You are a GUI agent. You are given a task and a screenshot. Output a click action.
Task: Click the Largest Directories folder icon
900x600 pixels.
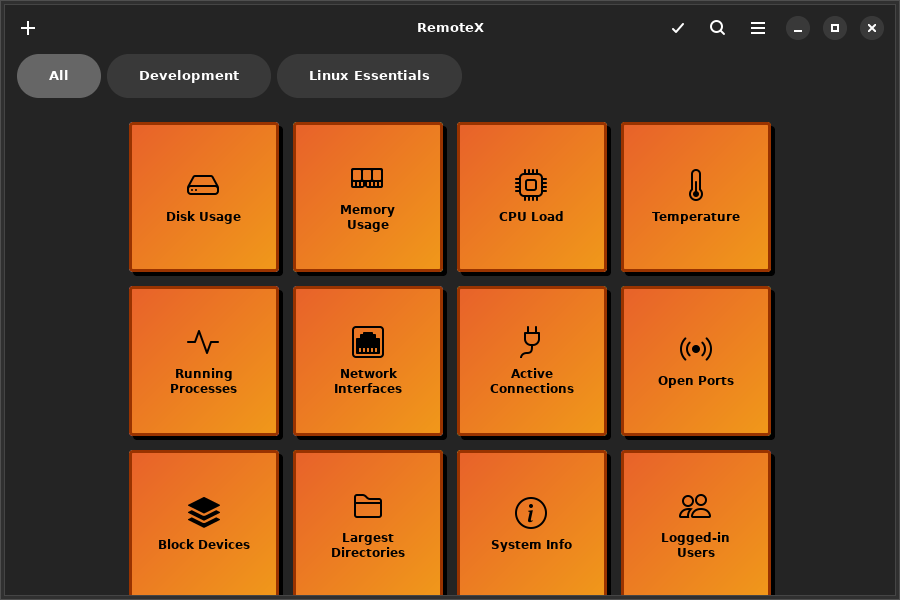click(x=367, y=506)
